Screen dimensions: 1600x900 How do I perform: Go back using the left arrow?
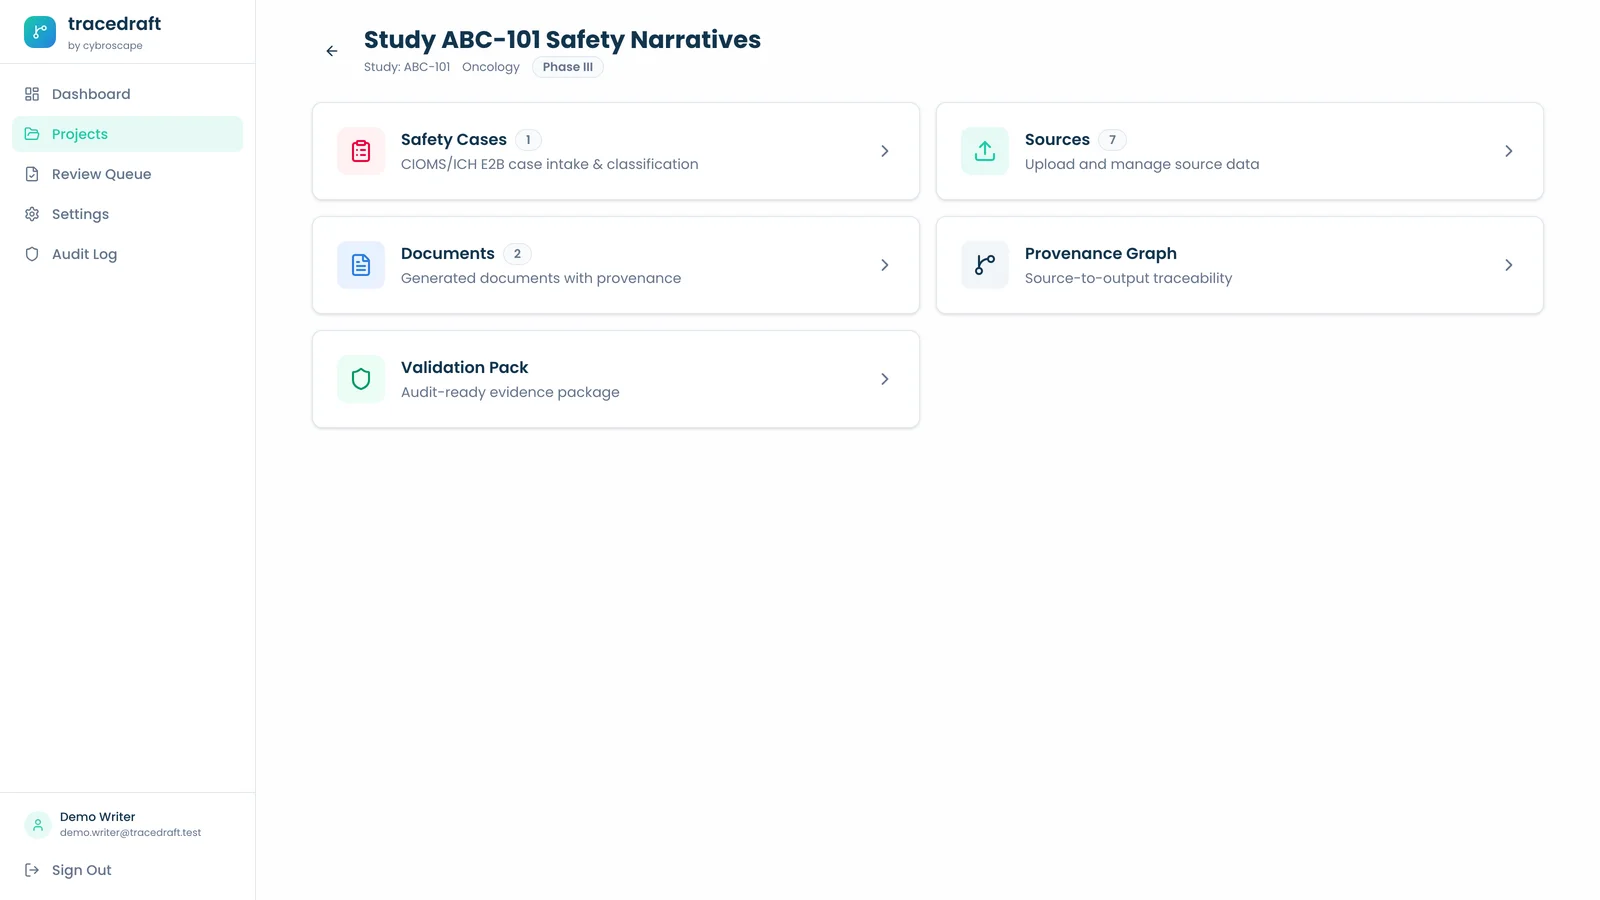(x=332, y=51)
